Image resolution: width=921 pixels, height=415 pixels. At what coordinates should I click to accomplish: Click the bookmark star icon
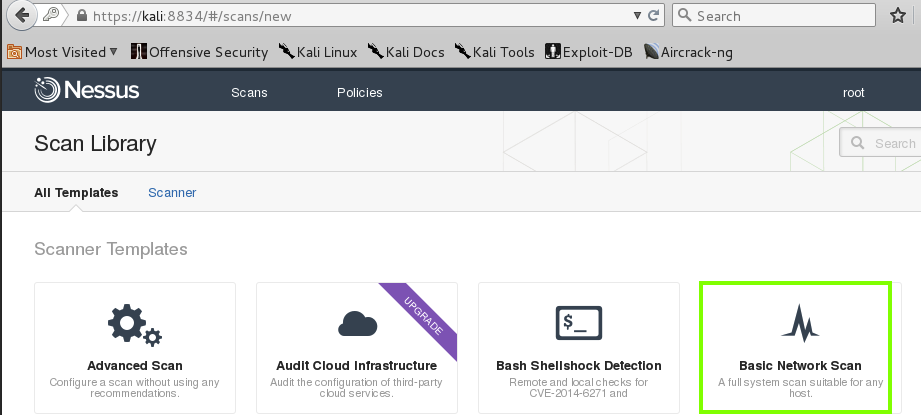coord(897,16)
